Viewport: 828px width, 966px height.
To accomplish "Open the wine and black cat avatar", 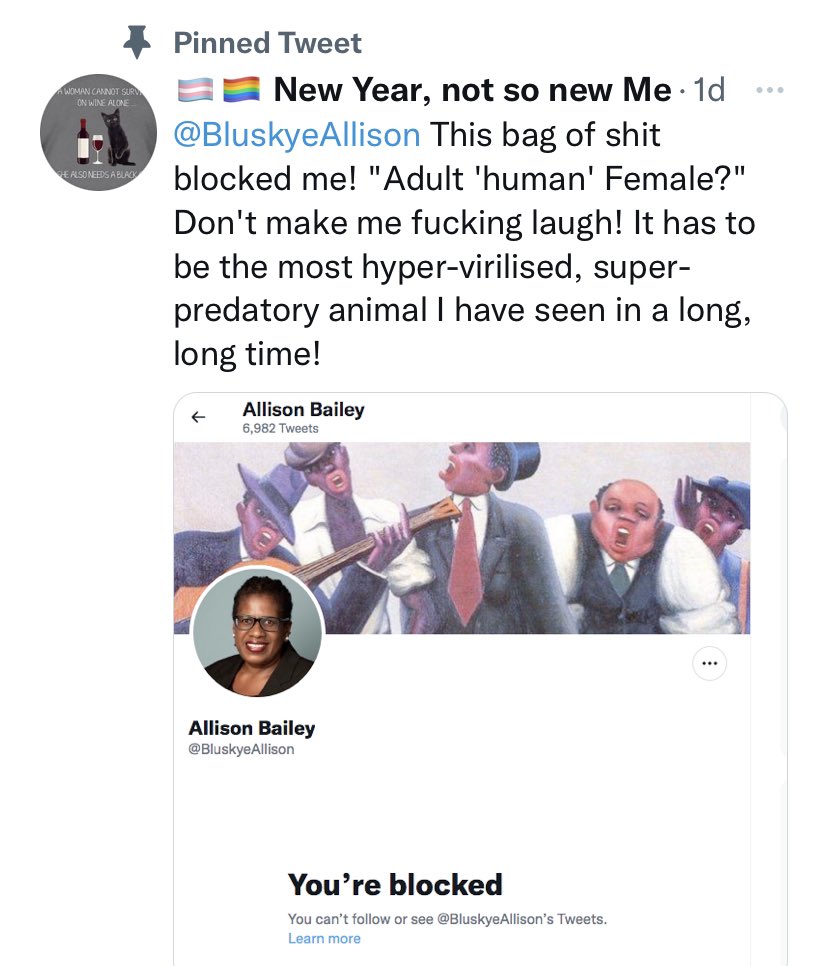I will [98, 132].
